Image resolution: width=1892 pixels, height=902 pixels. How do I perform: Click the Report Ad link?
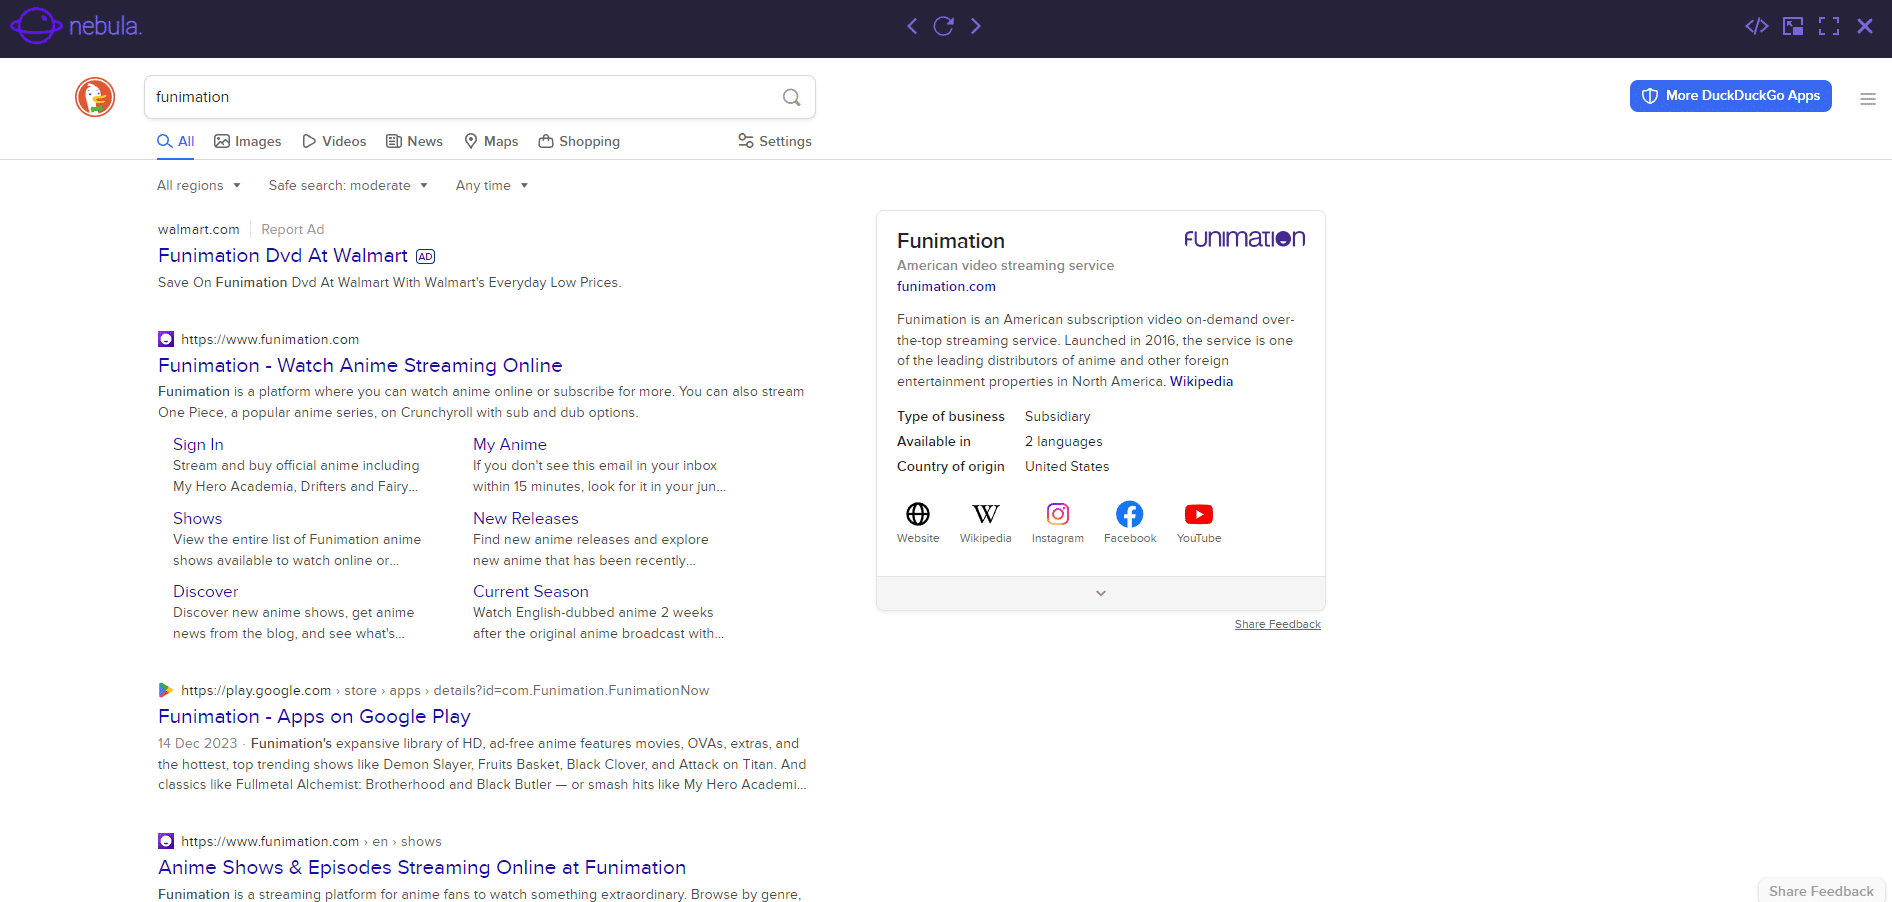(x=293, y=229)
